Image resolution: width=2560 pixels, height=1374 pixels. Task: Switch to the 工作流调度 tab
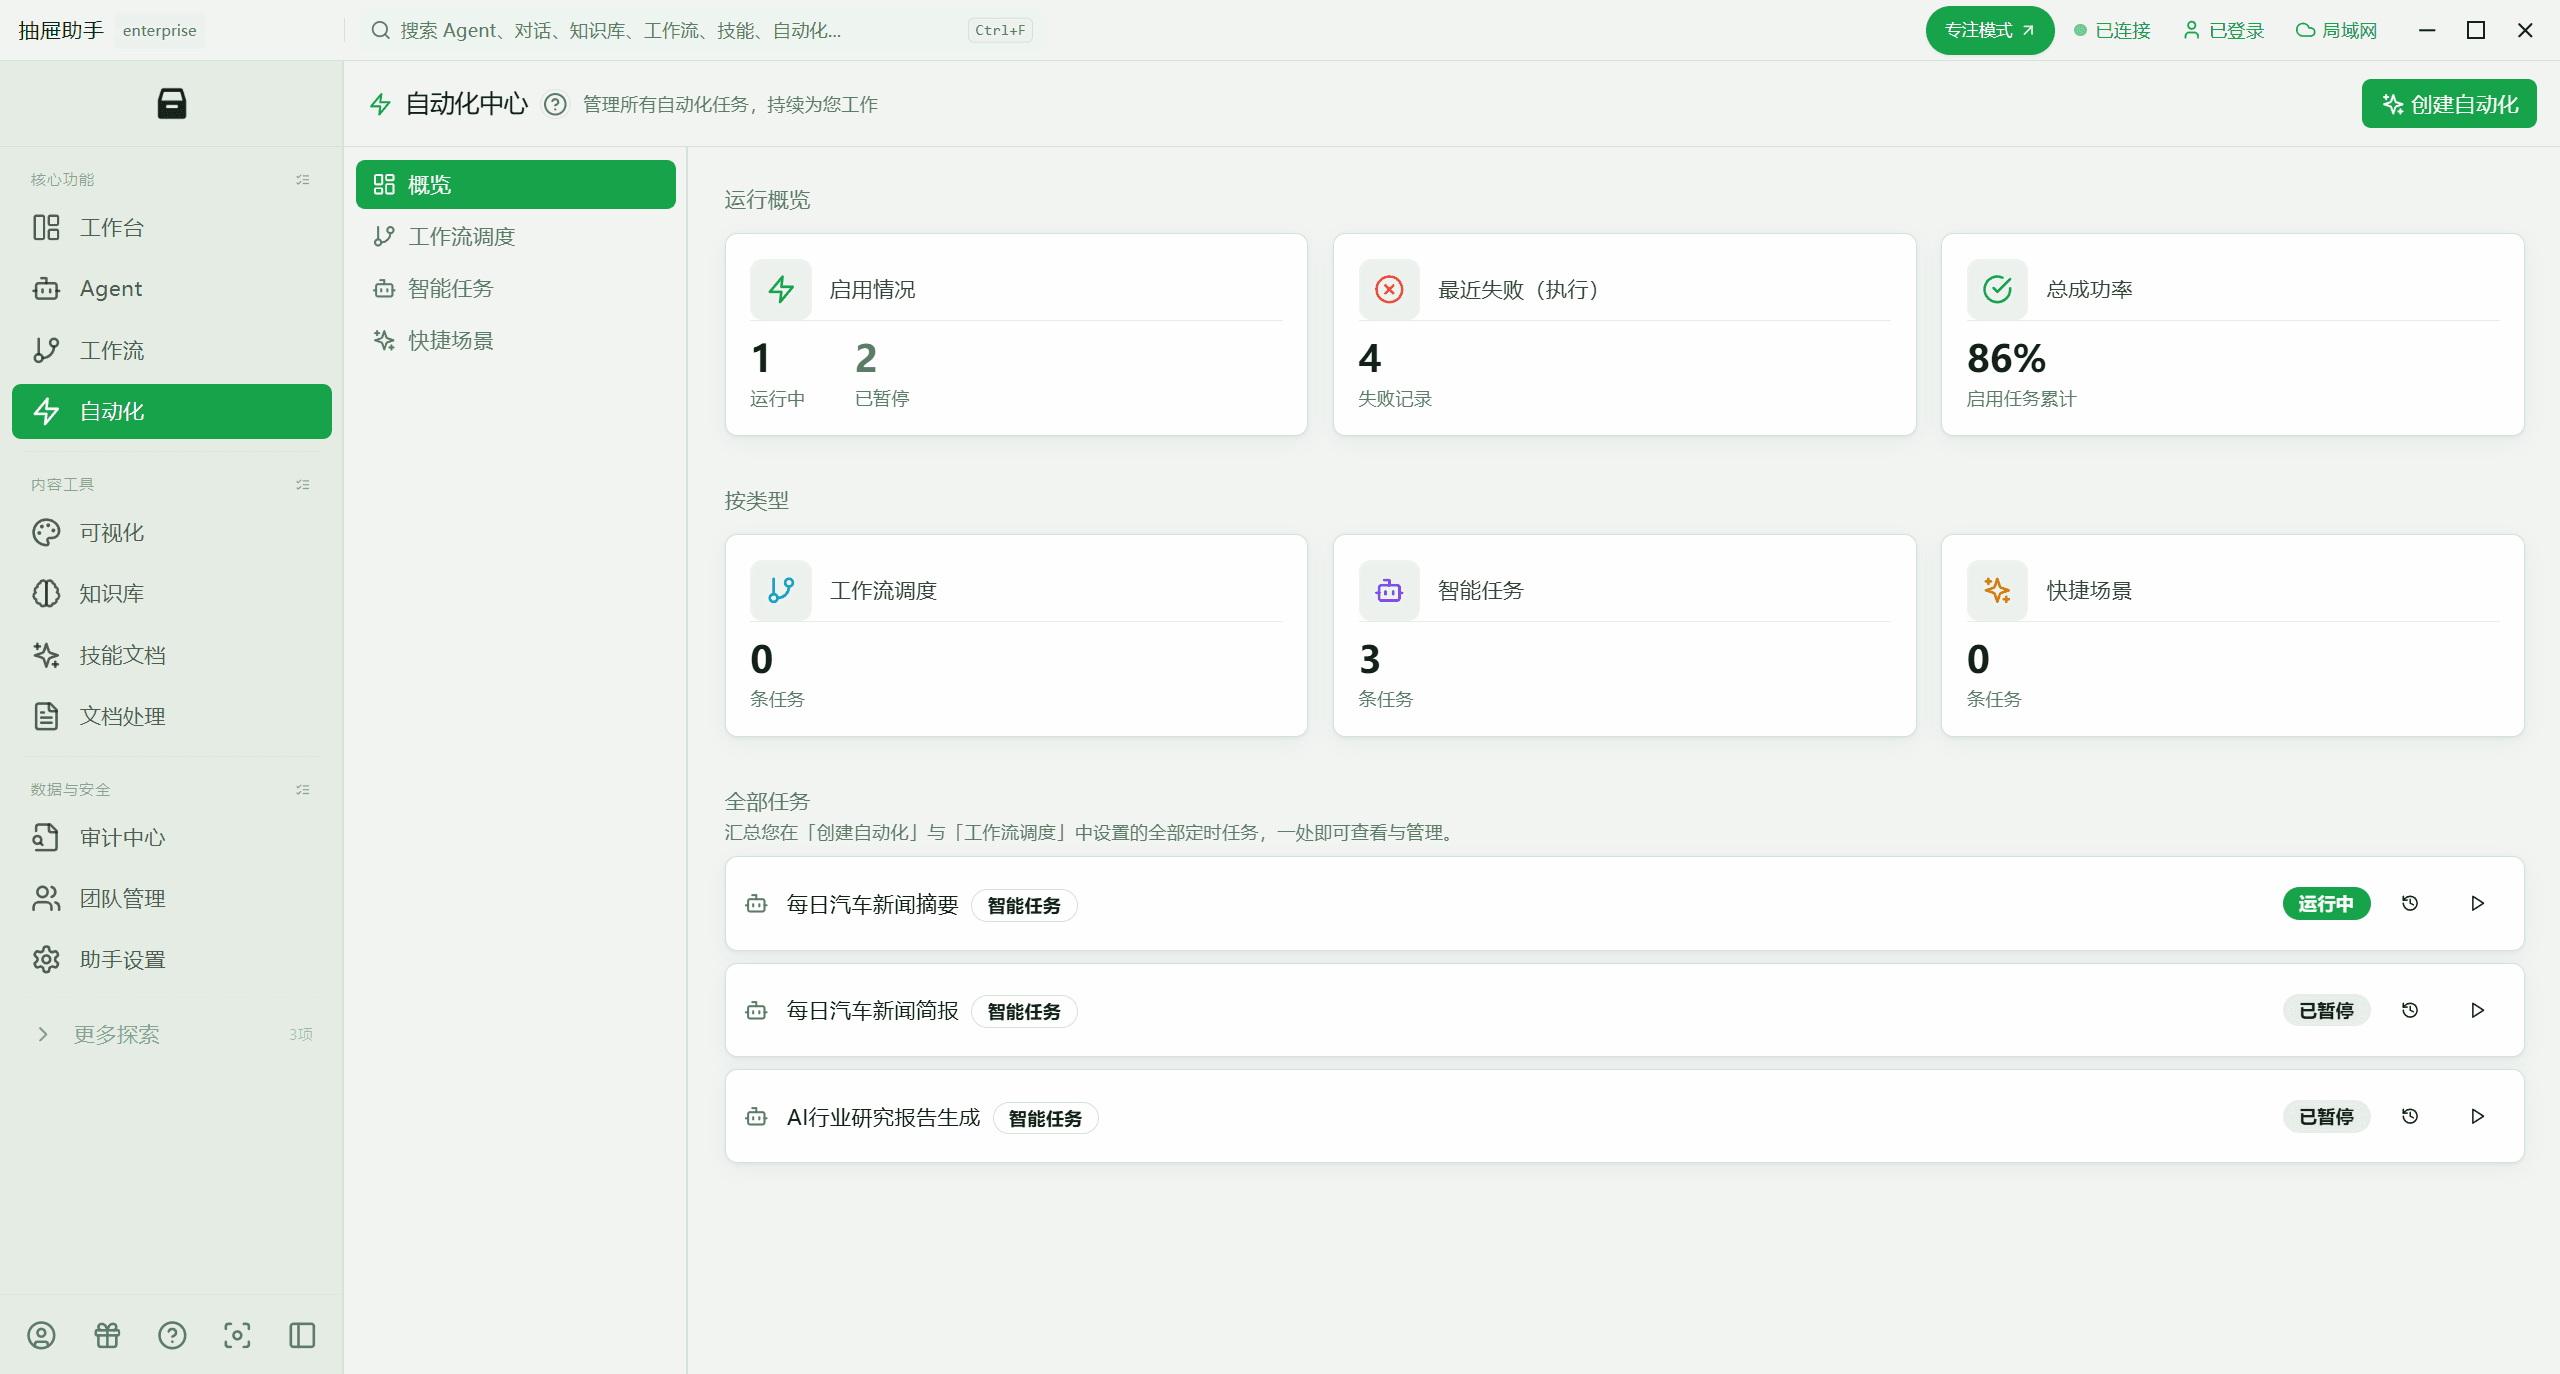click(516, 237)
